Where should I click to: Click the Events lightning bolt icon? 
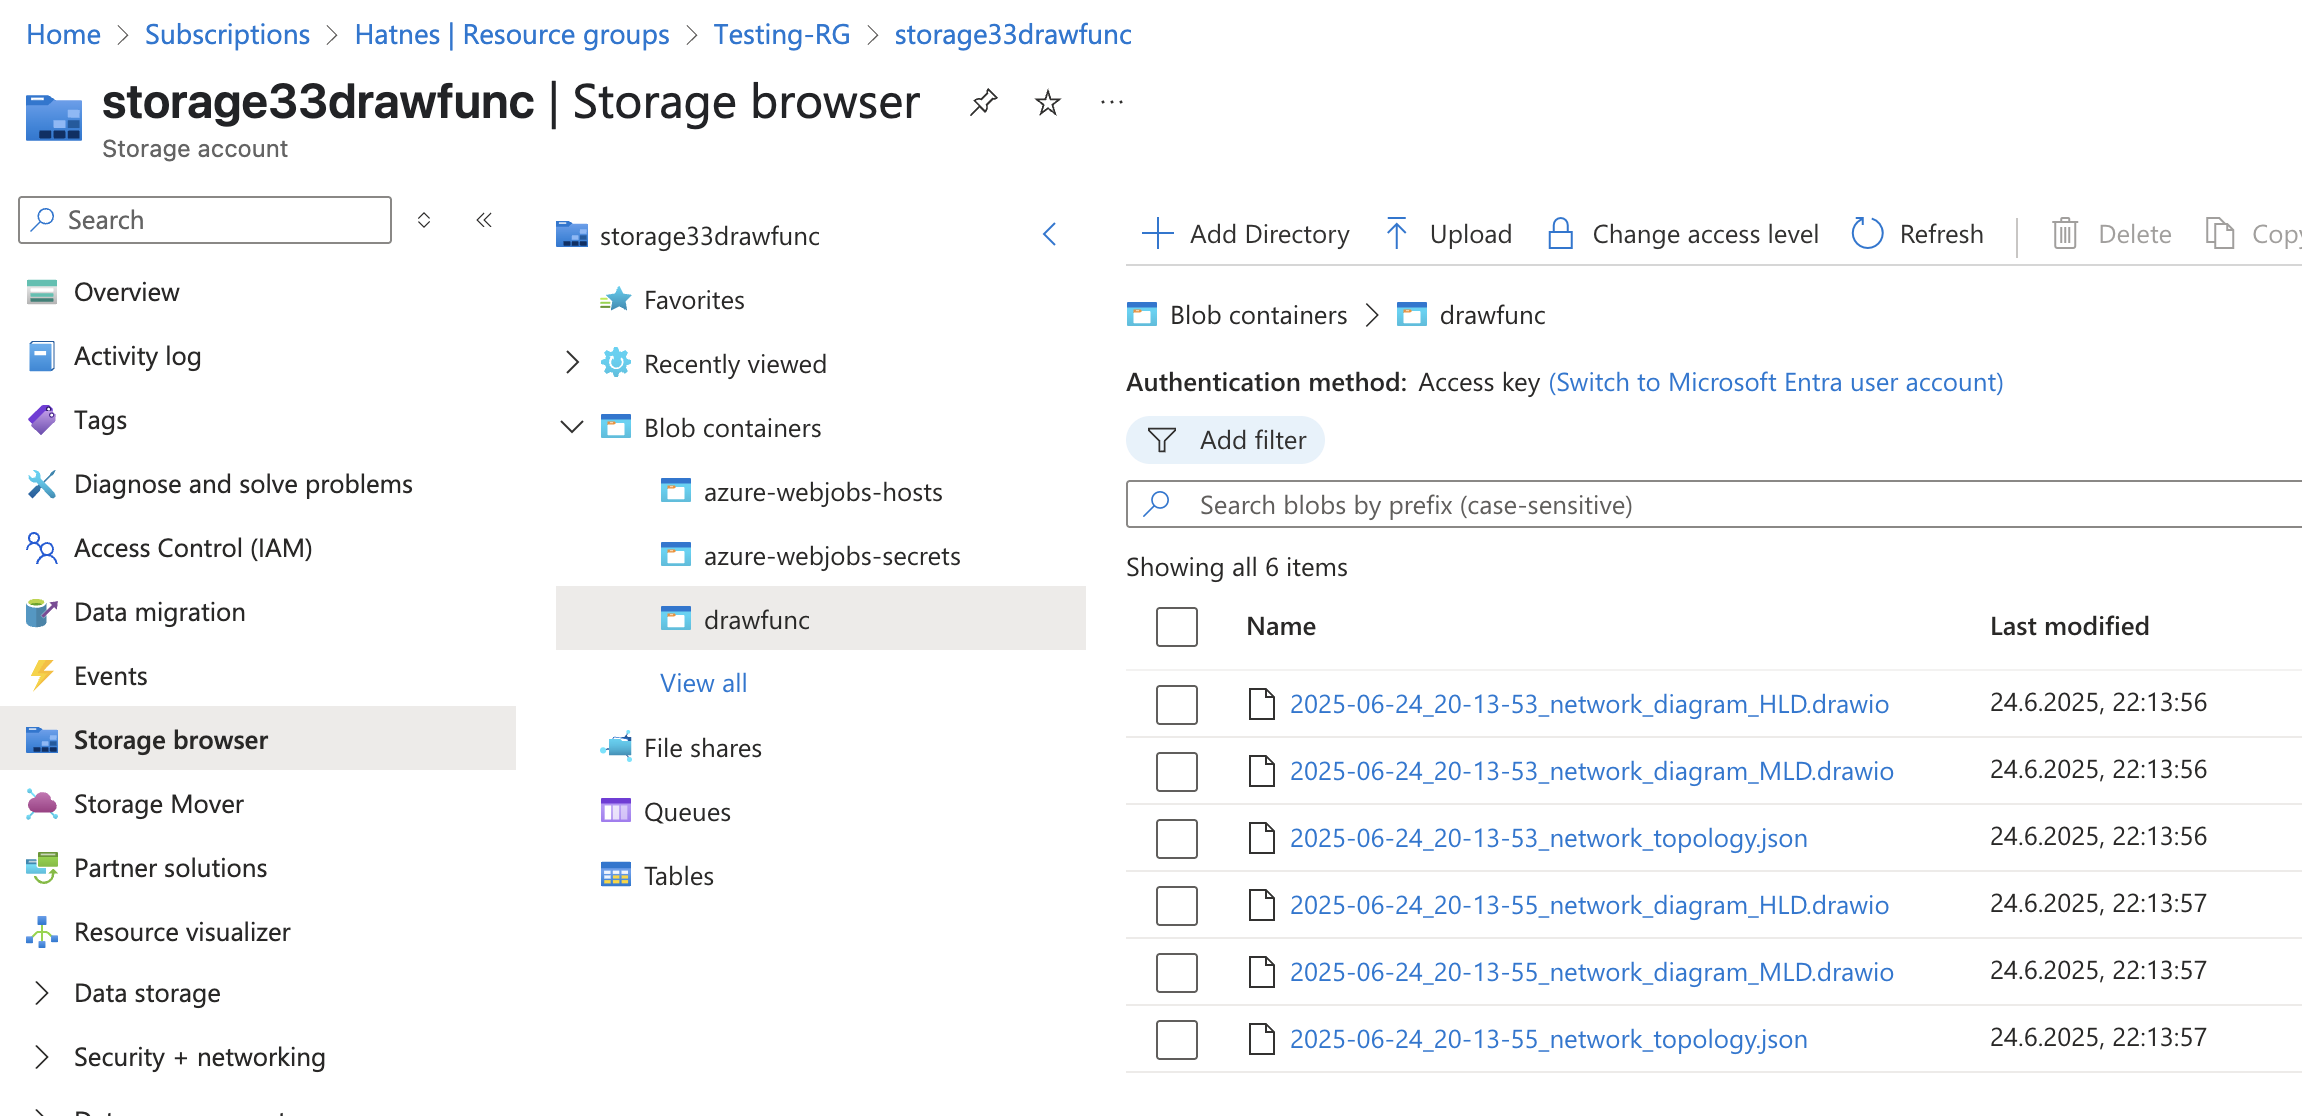(x=42, y=676)
